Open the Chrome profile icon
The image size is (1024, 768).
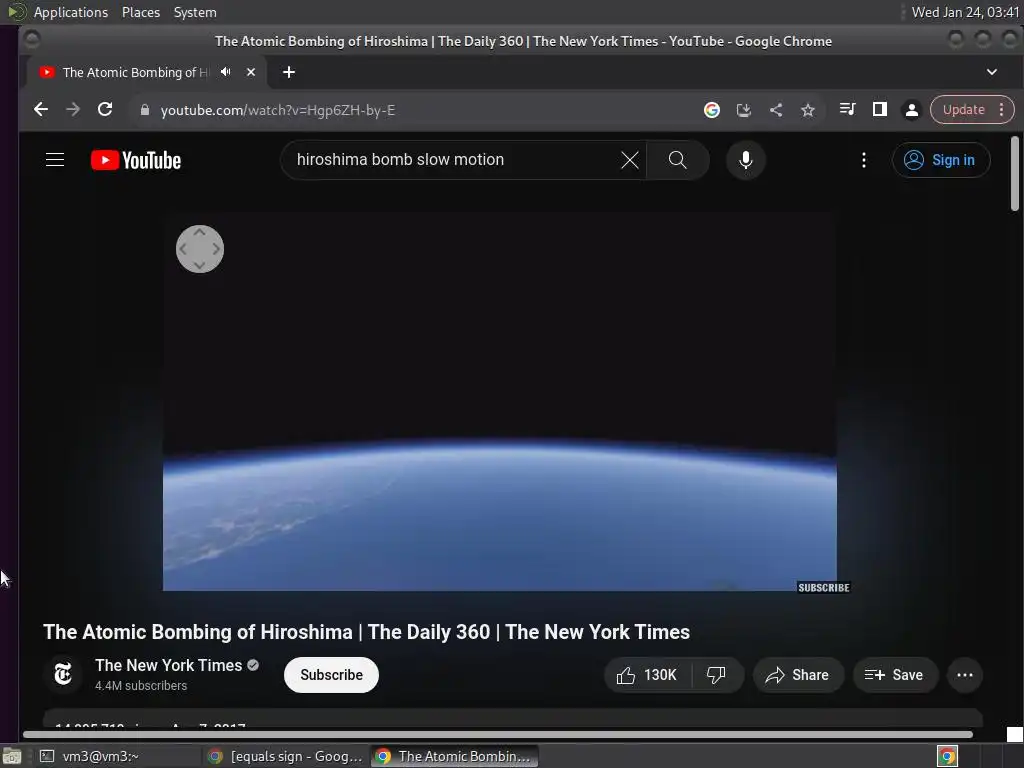click(x=912, y=110)
